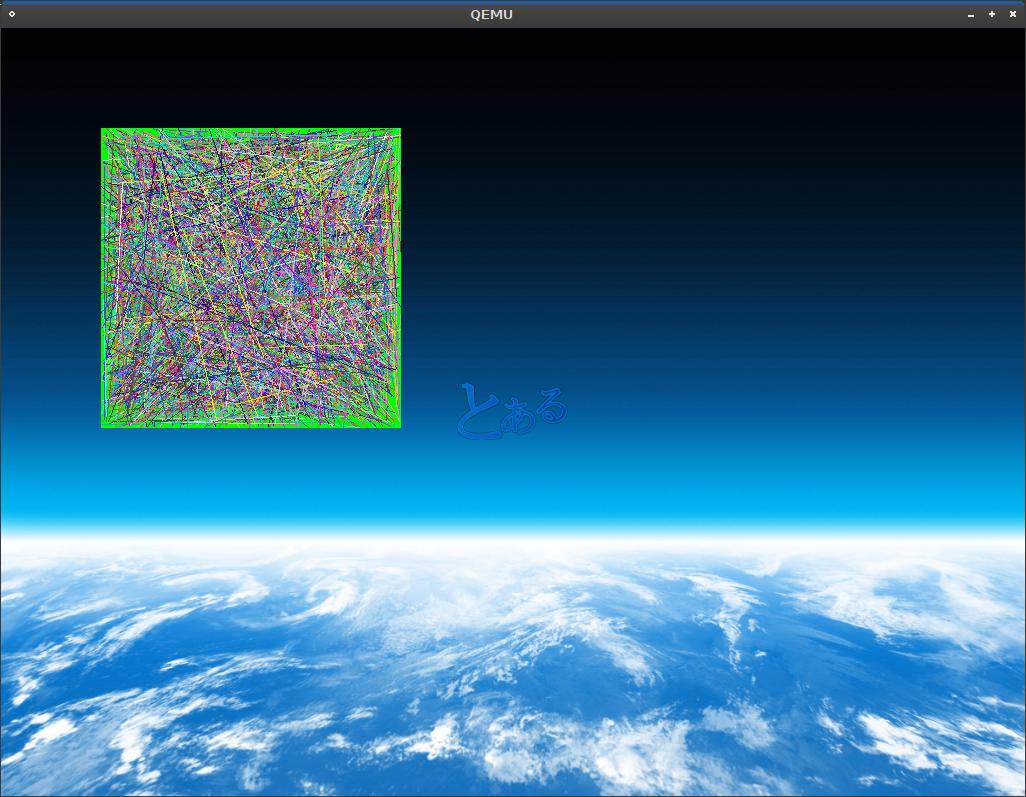The width and height of the screenshot is (1026, 797).
Task: Click the QEMU title text
Action: [491, 14]
